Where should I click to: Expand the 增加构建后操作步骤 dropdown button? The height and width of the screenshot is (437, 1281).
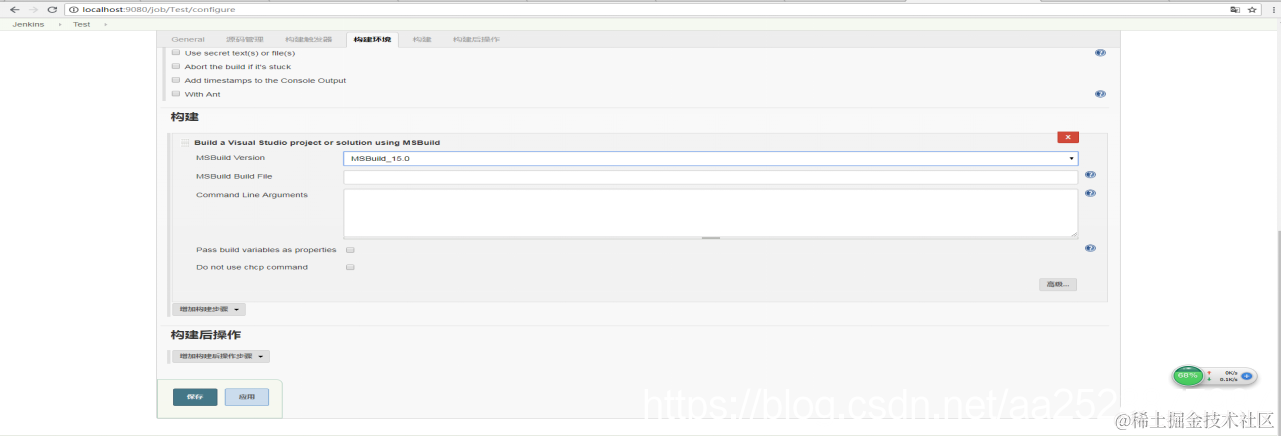(221, 356)
